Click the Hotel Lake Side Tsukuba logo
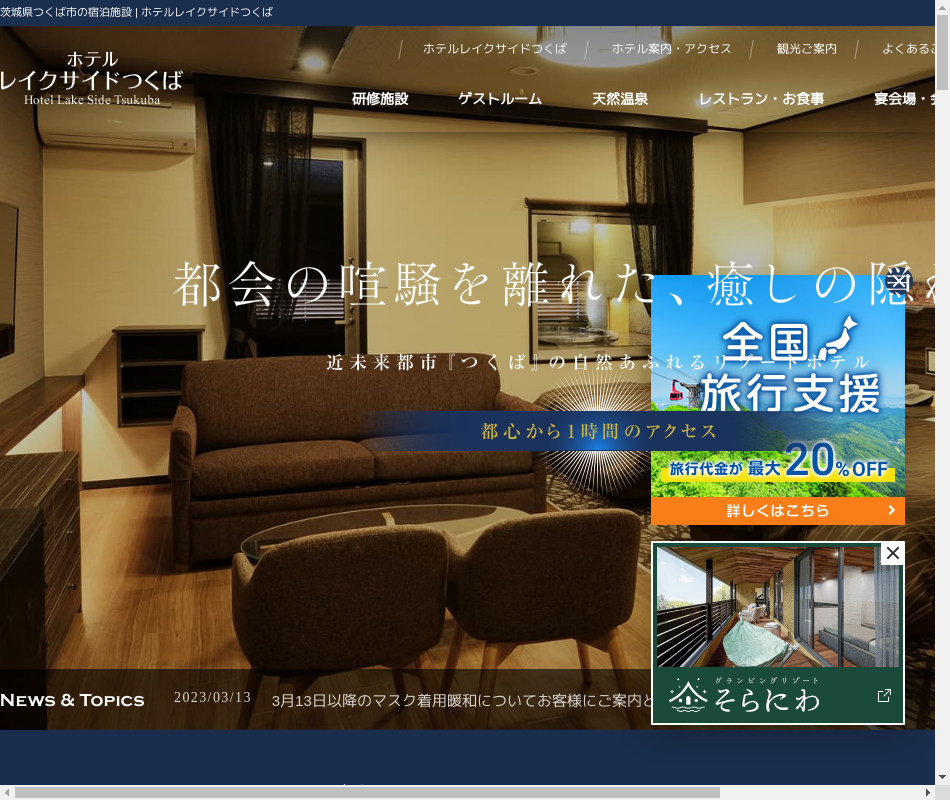 (x=92, y=78)
